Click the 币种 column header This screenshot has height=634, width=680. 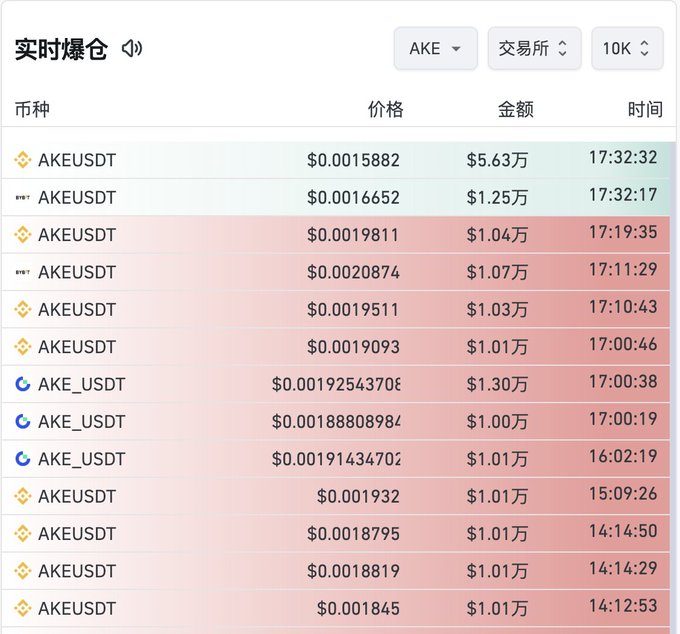(x=32, y=109)
